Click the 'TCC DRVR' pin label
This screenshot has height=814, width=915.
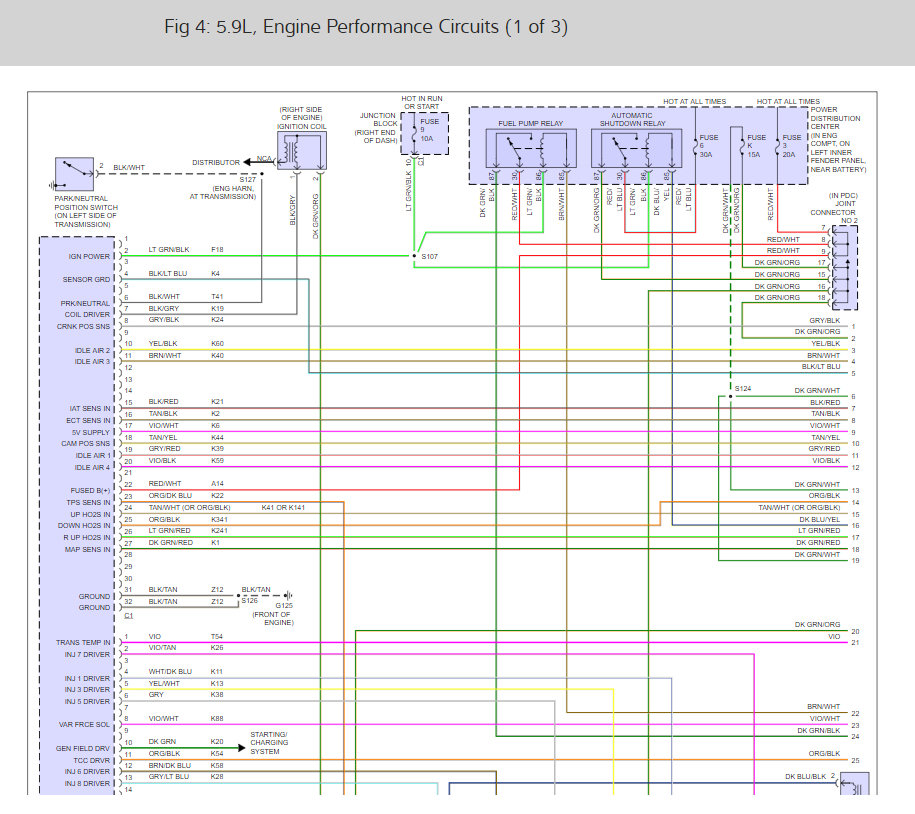pos(92,761)
